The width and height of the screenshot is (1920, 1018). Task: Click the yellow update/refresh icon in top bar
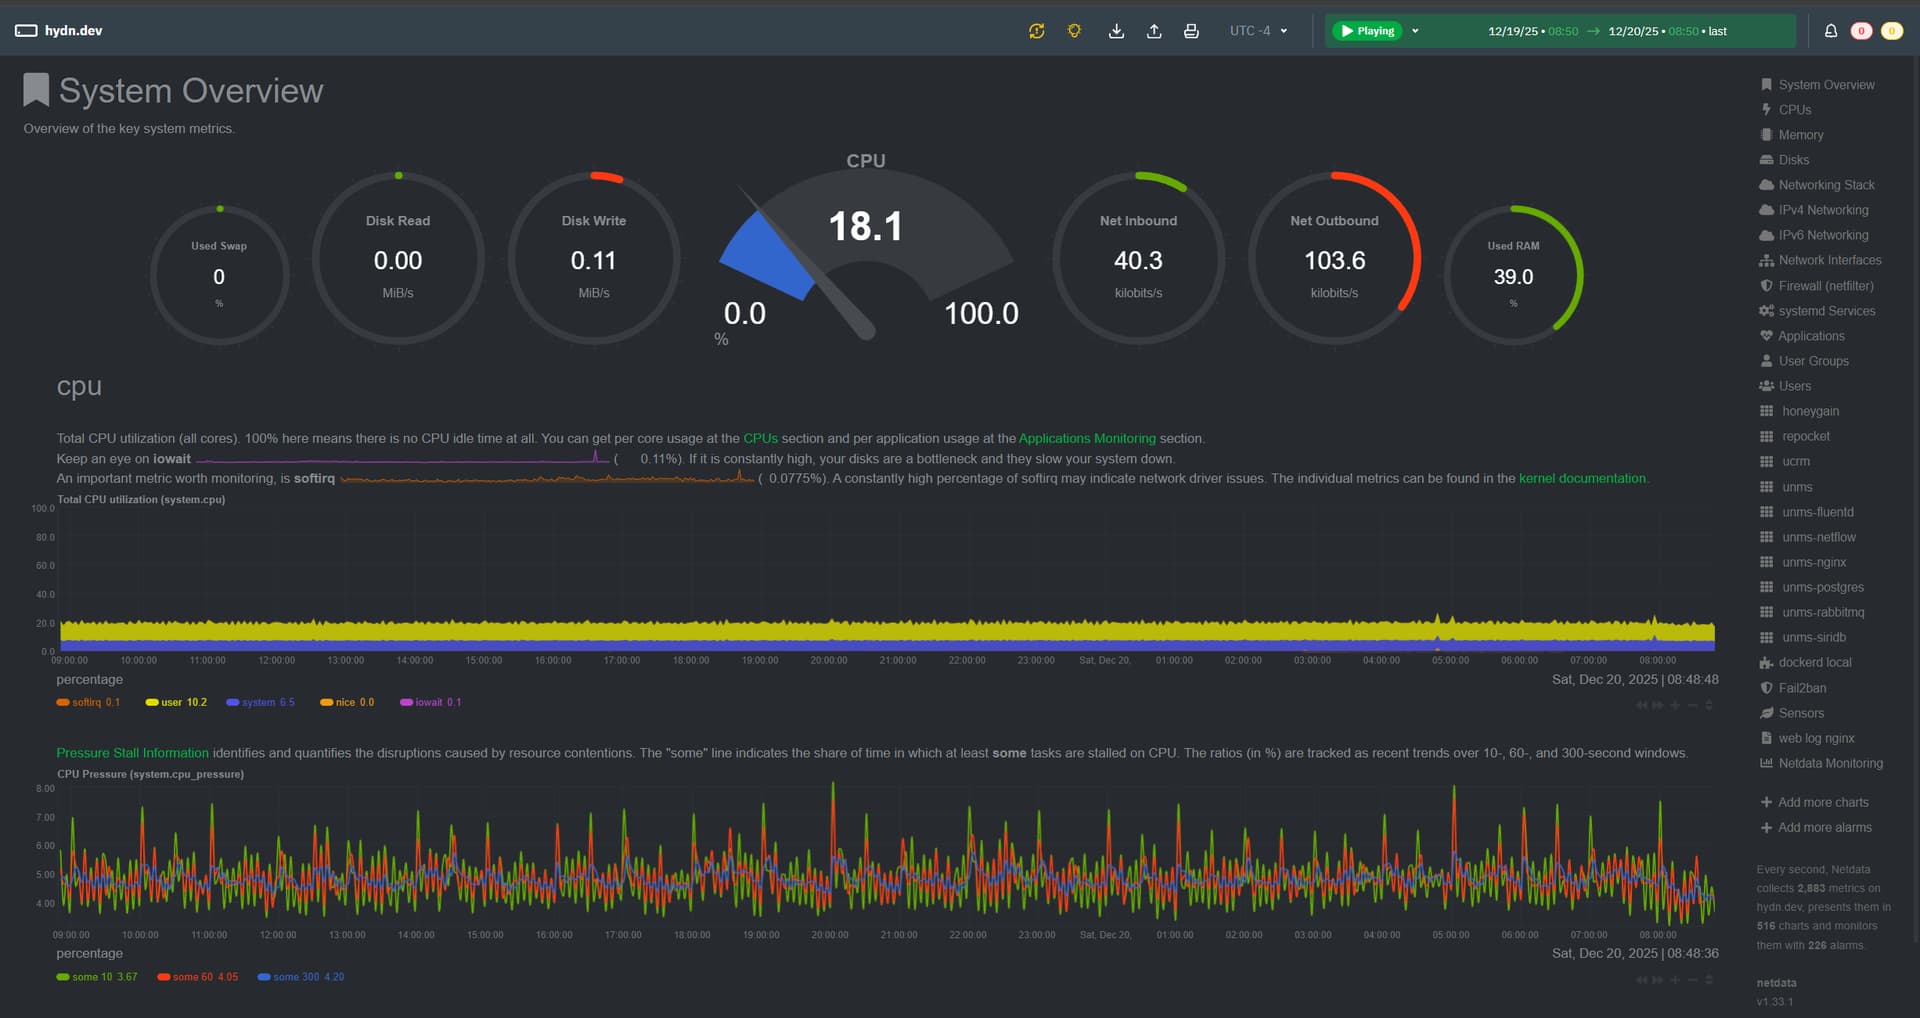pyautogui.click(x=1036, y=31)
